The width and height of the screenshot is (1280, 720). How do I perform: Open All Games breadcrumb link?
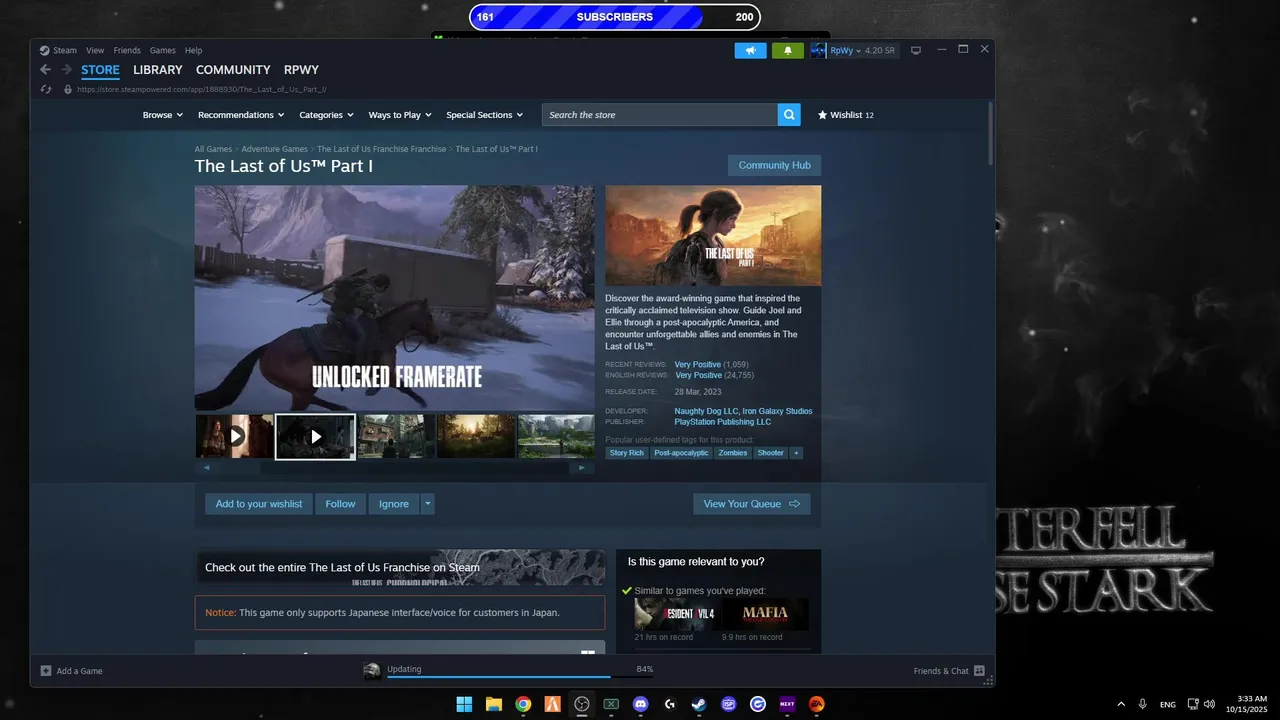213,149
